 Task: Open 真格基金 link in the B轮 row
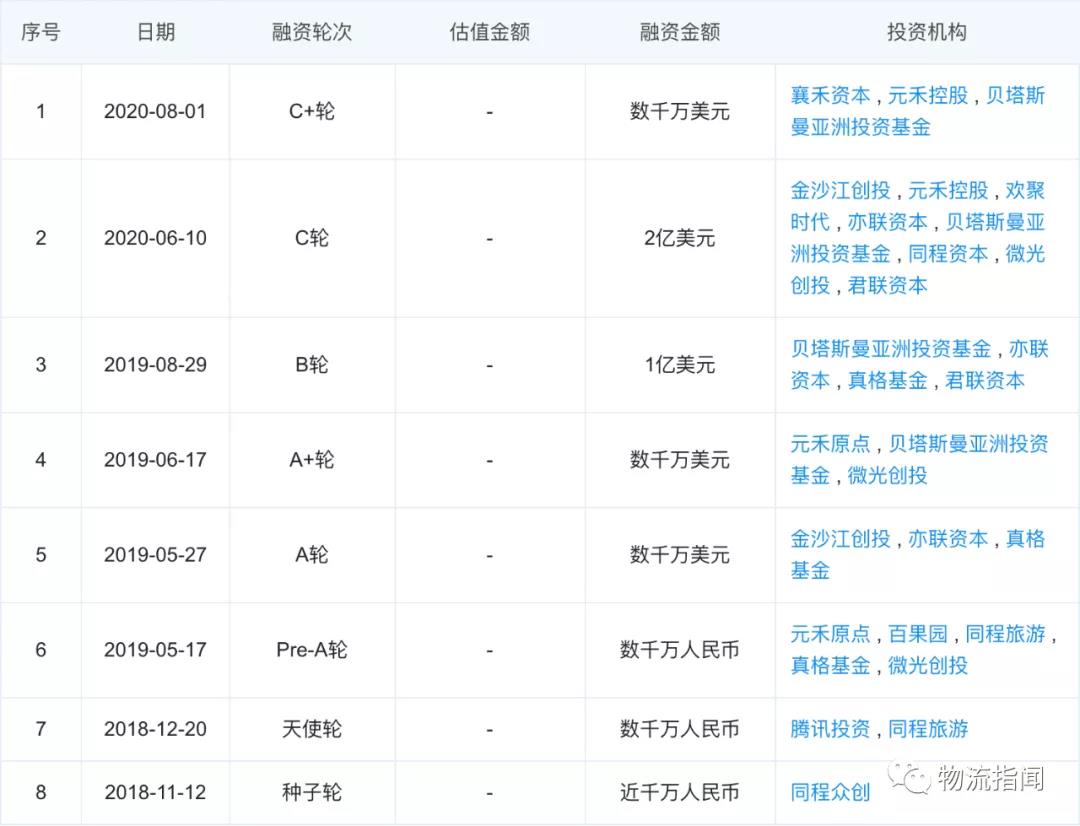click(x=888, y=381)
